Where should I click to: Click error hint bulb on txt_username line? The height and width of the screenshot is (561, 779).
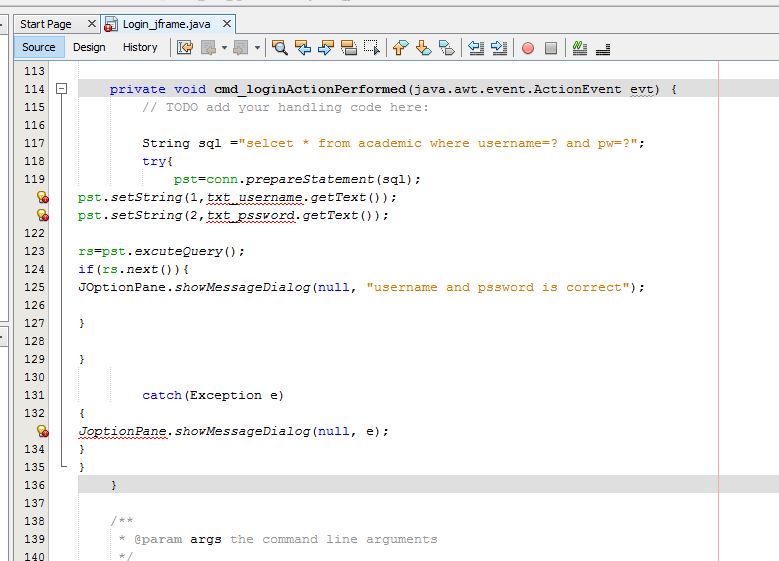(x=43, y=197)
